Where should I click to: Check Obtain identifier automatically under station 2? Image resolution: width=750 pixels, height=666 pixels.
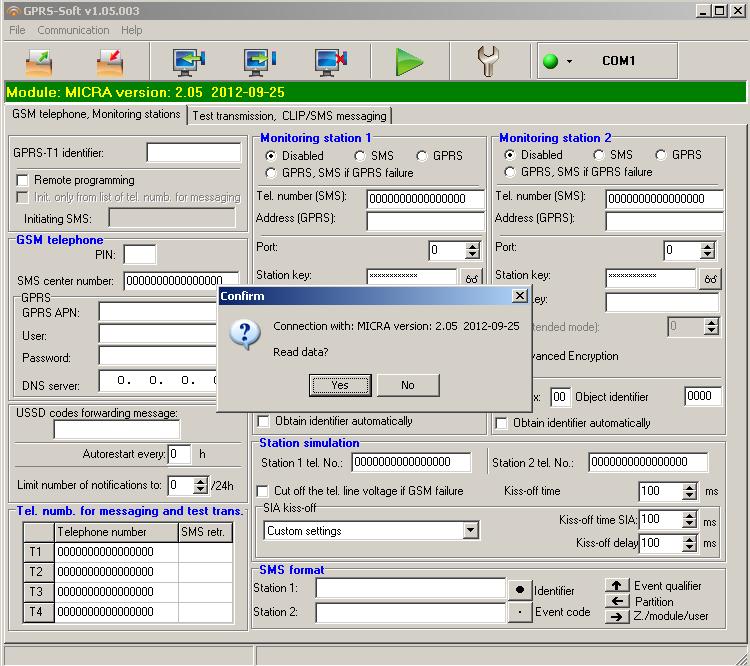(x=501, y=423)
